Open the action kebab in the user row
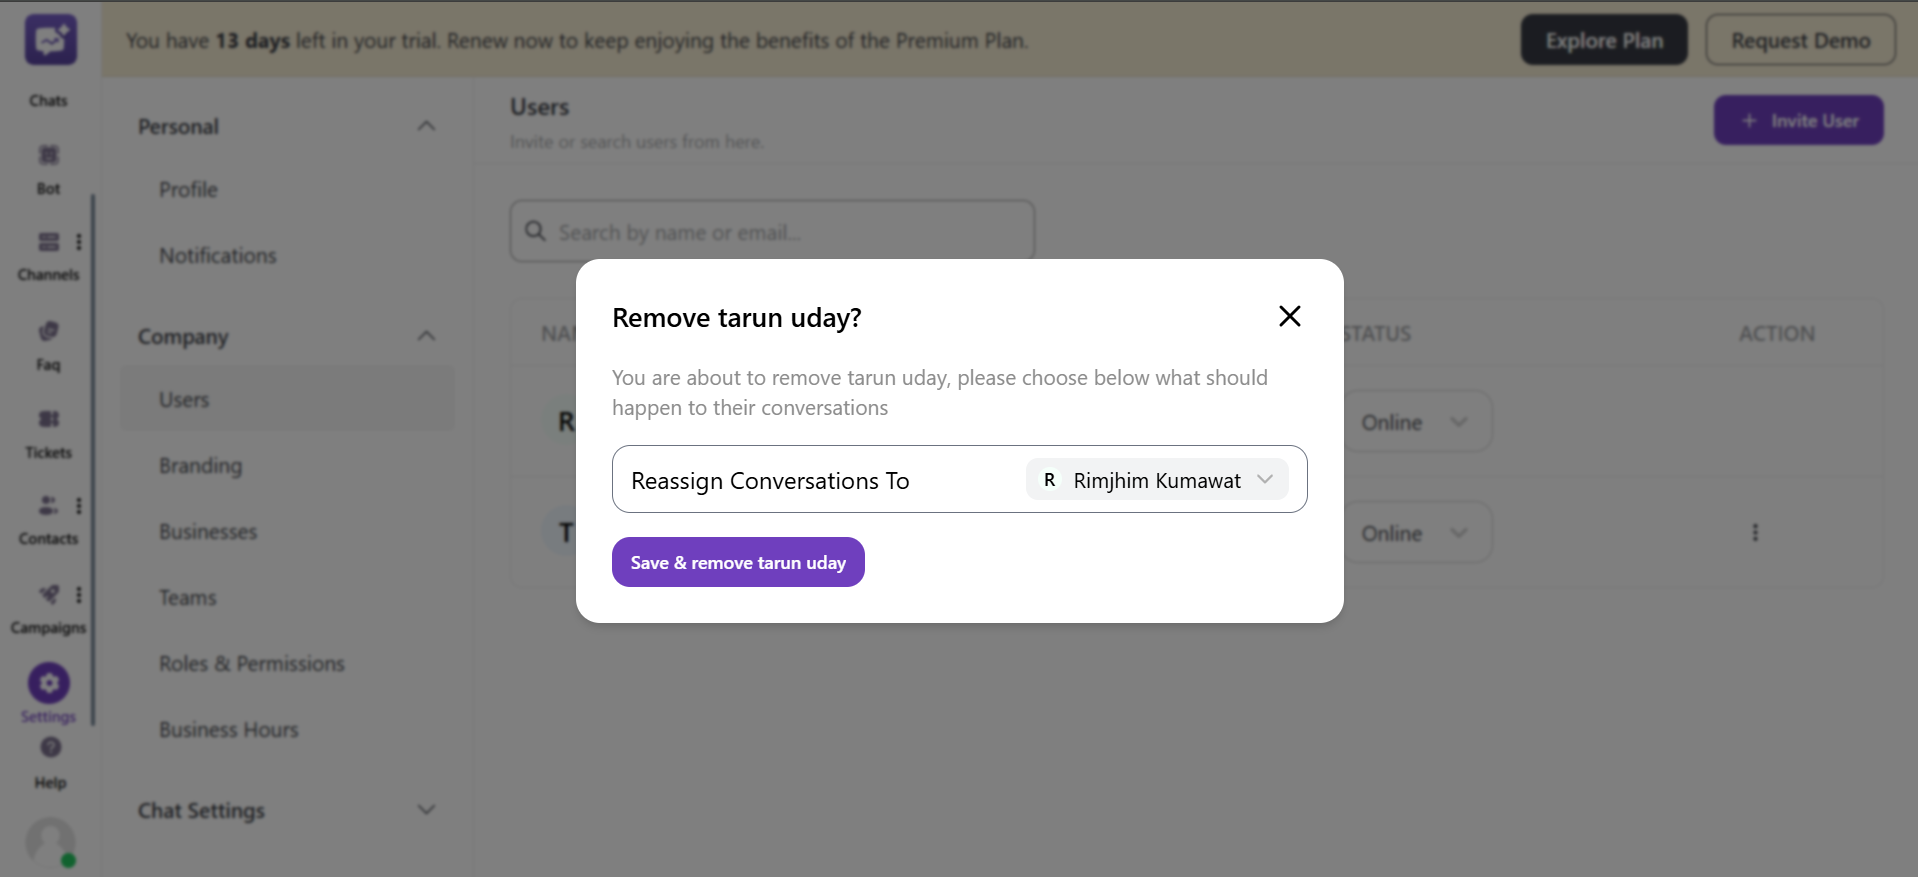Screen dimensions: 1918x877 click(1755, 532)
